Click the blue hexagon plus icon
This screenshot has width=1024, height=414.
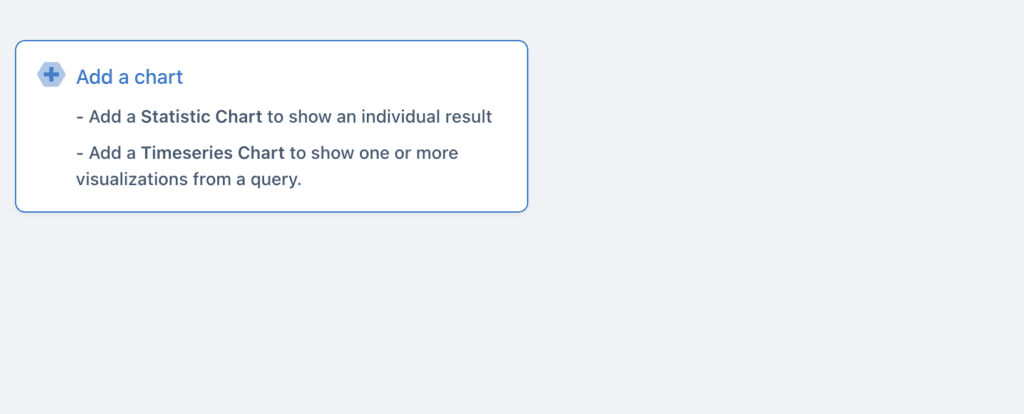coord(51,74)
